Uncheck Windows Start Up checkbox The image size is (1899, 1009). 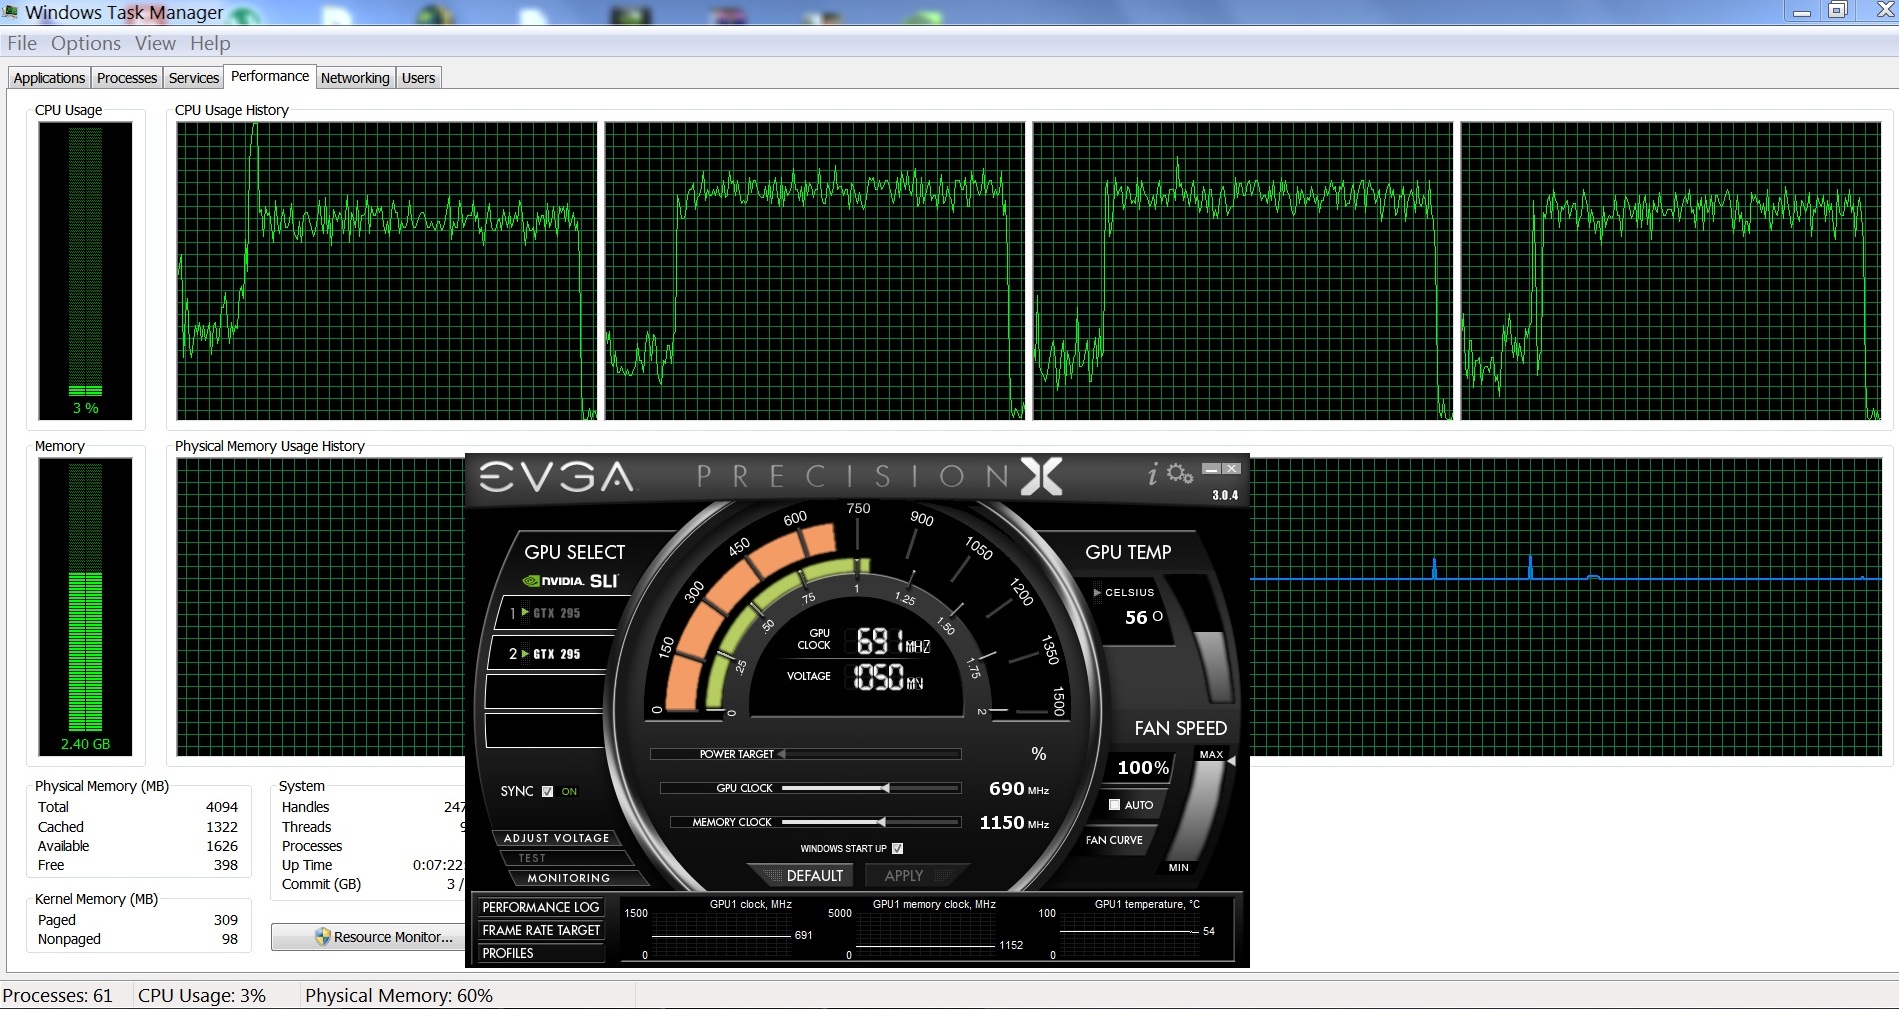pos(897,849)
